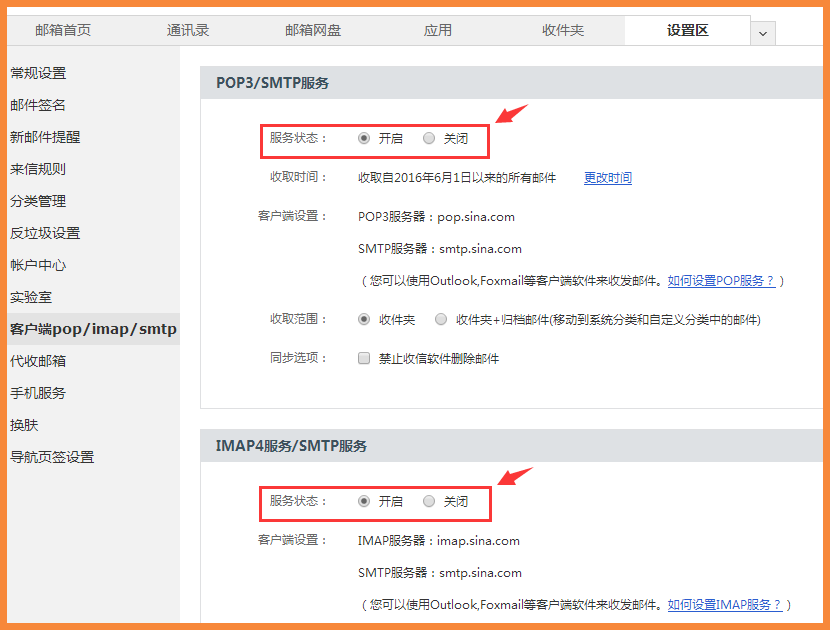Select POP3 service status 关闭 radio
Image resolution: width=830 pixels, height=630 pixels.
pos(429,138)
